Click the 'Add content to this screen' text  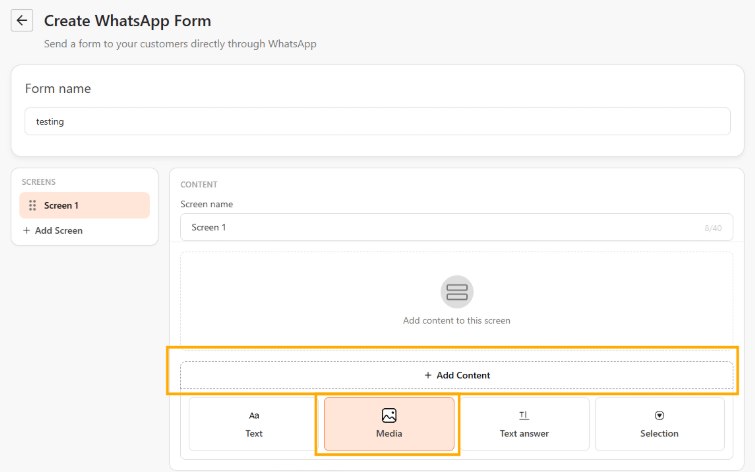(456, 321)
